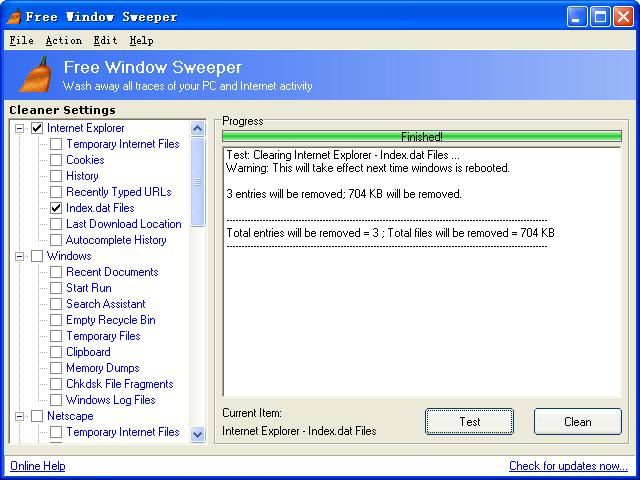This screenshot has width=640, height=480.
Task: Close the Free Window Sweeper window
Action: coord(623,17)
